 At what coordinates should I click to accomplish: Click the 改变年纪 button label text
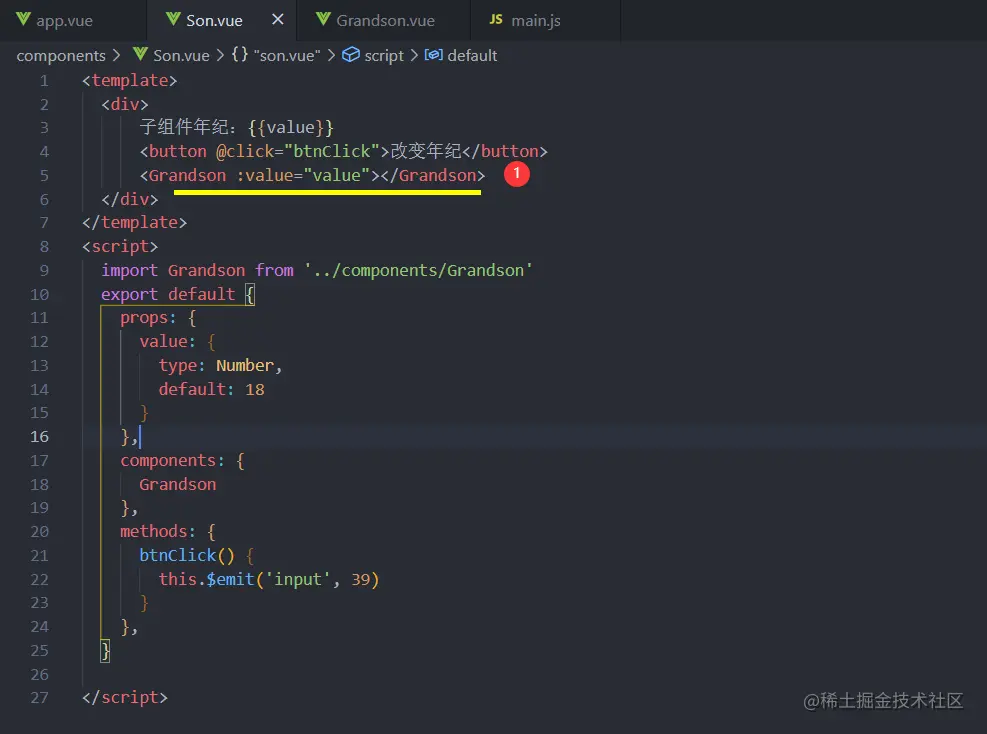[426, 151]
